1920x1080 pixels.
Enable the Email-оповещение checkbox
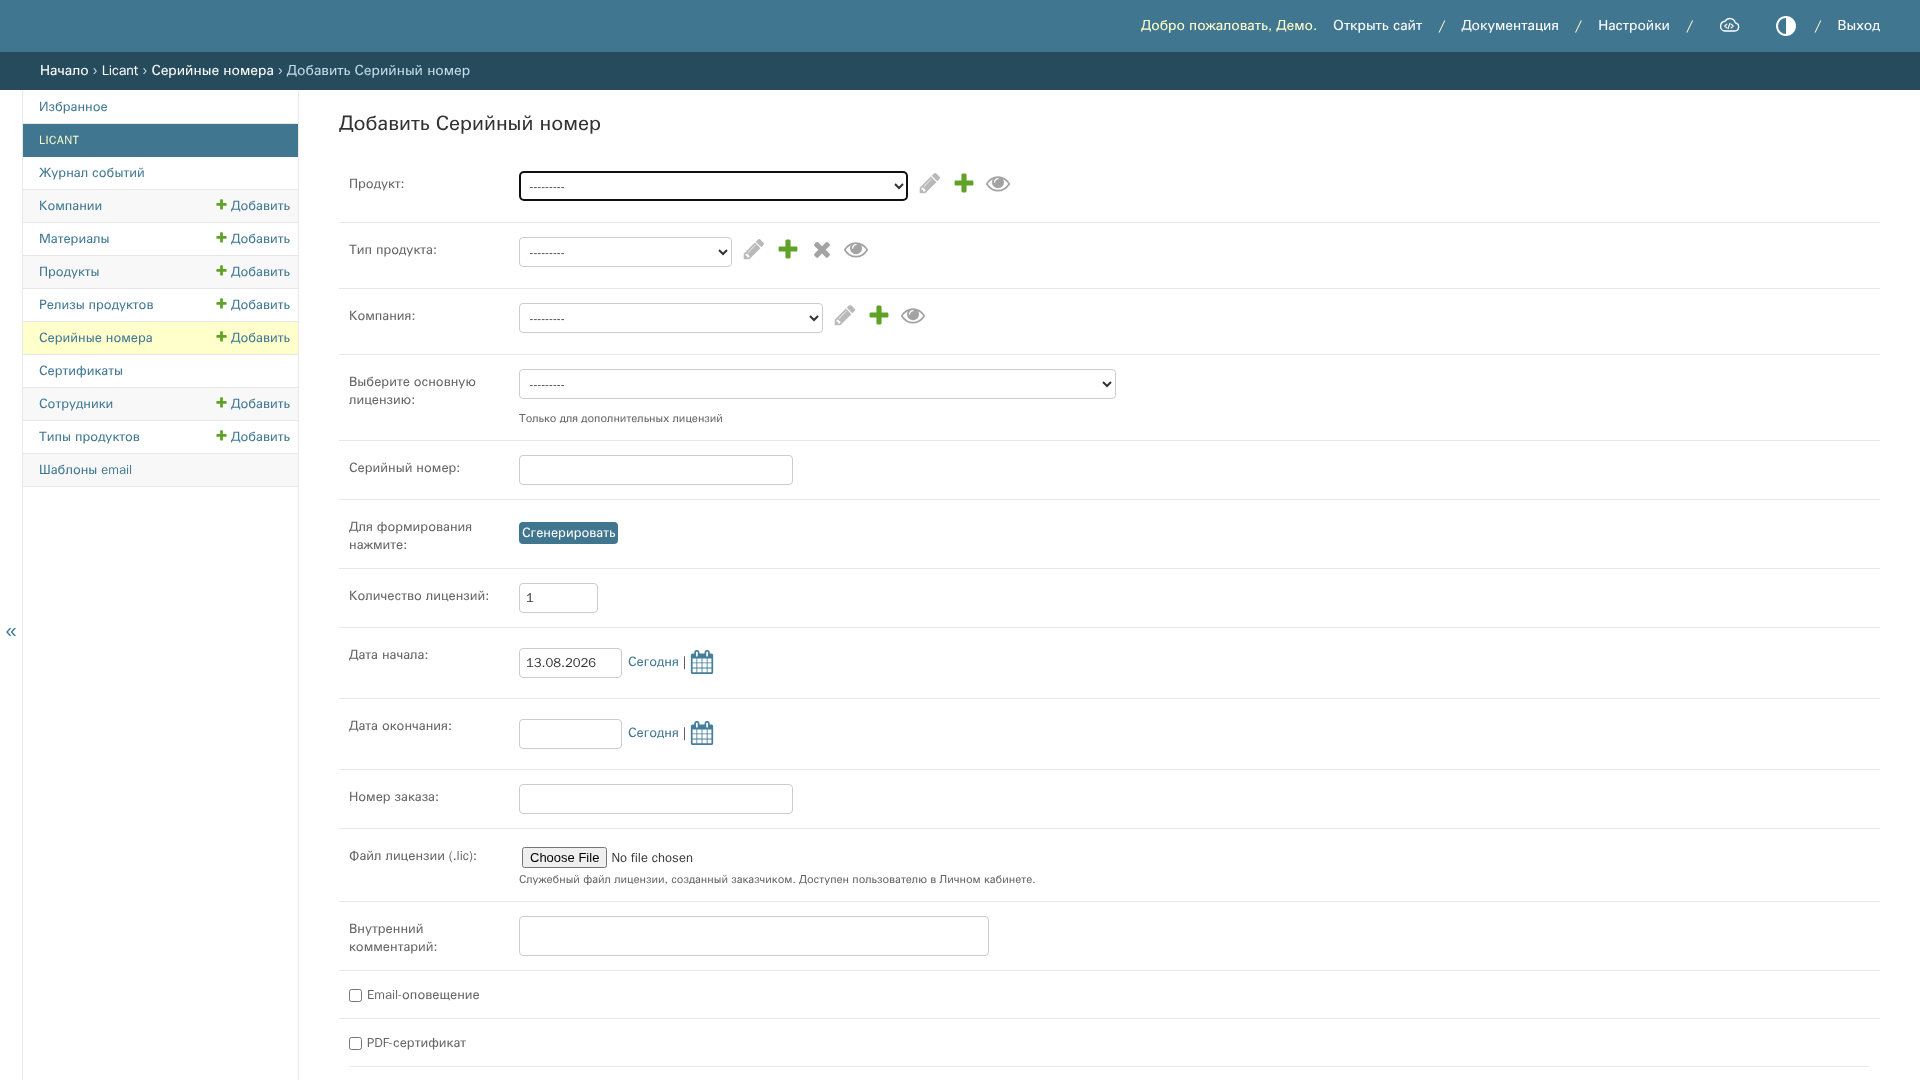pyautogui.click(x=355, y=996)
